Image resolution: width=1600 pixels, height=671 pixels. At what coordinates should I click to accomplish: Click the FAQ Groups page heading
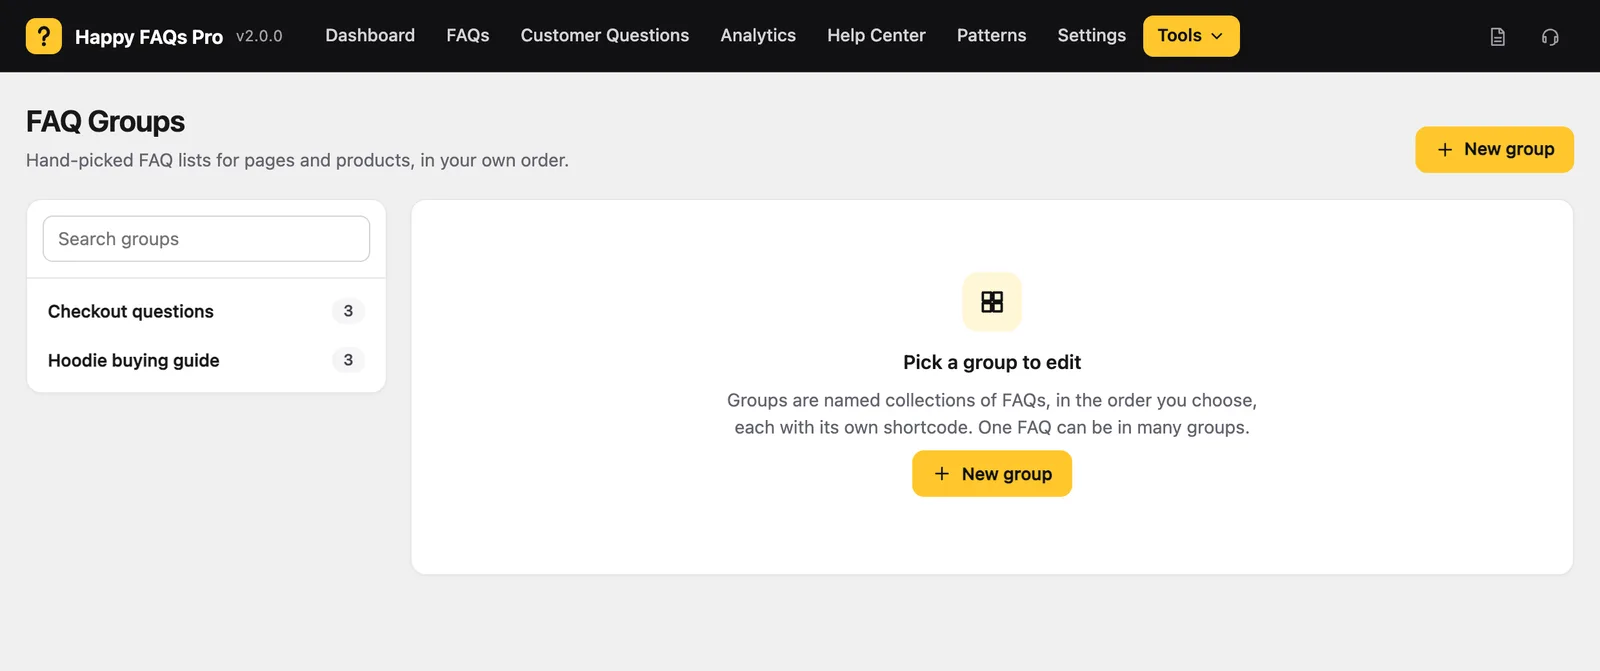pos(106,122)
